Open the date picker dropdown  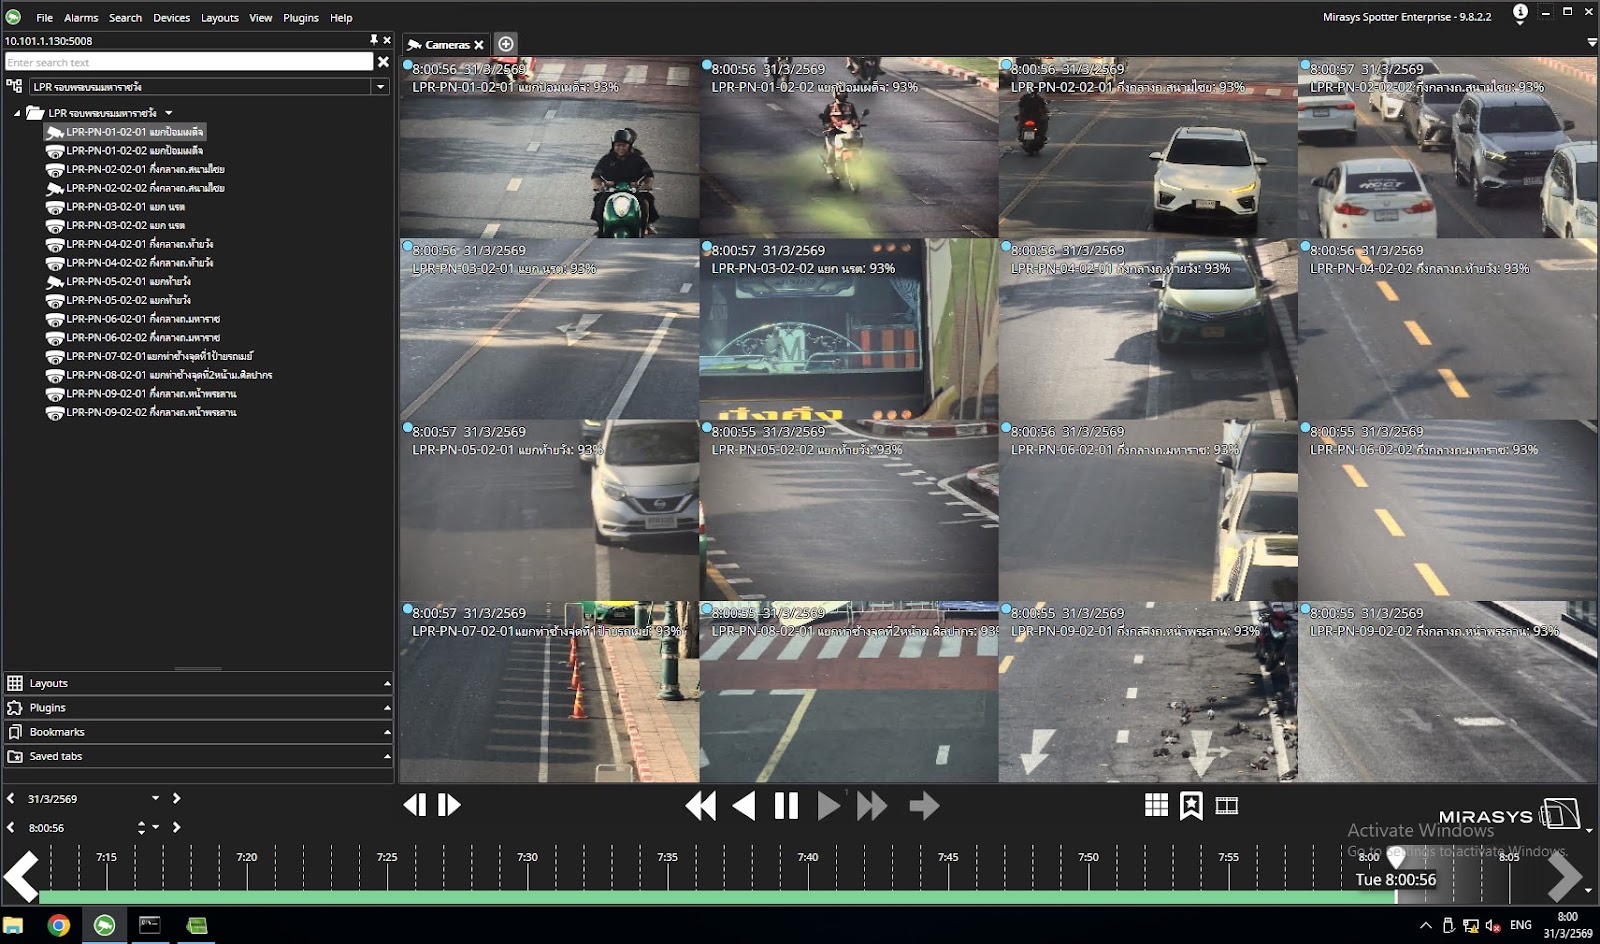click(155, 799)
